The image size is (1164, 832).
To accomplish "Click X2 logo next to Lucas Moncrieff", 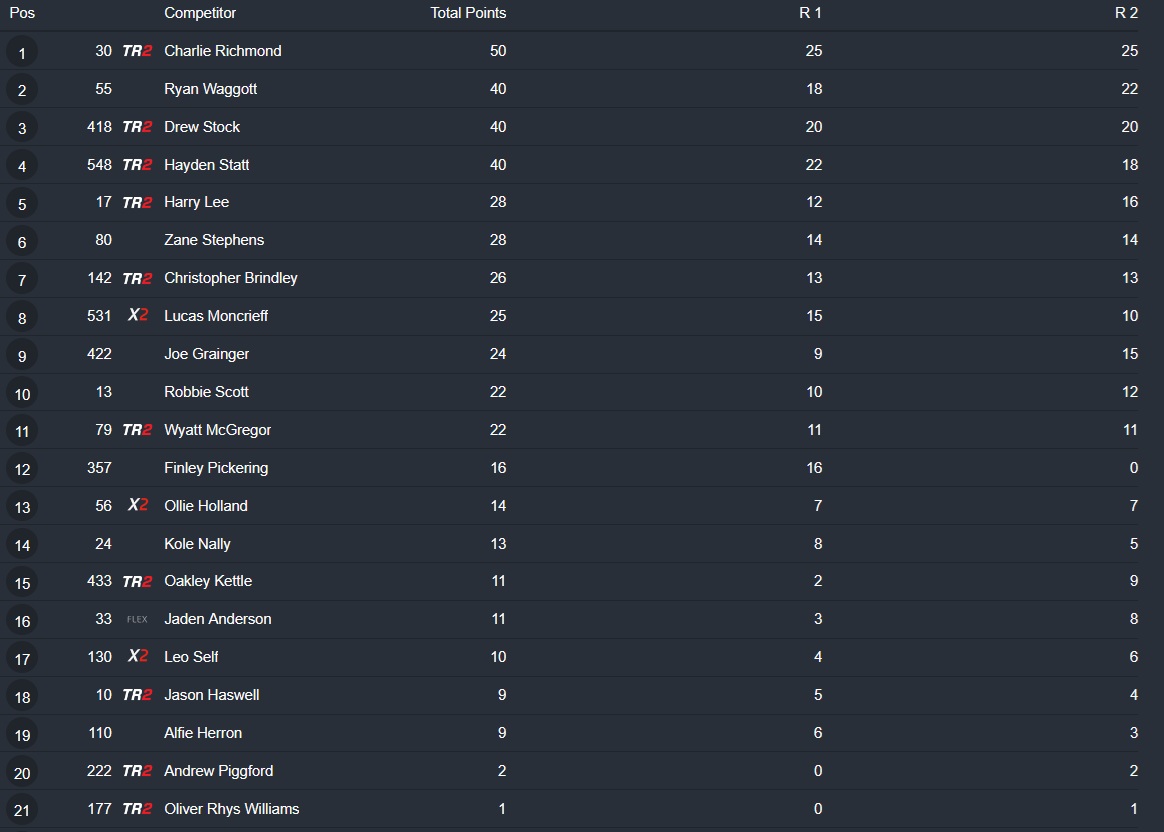I will pyautogui.click(x=138, y=316).
